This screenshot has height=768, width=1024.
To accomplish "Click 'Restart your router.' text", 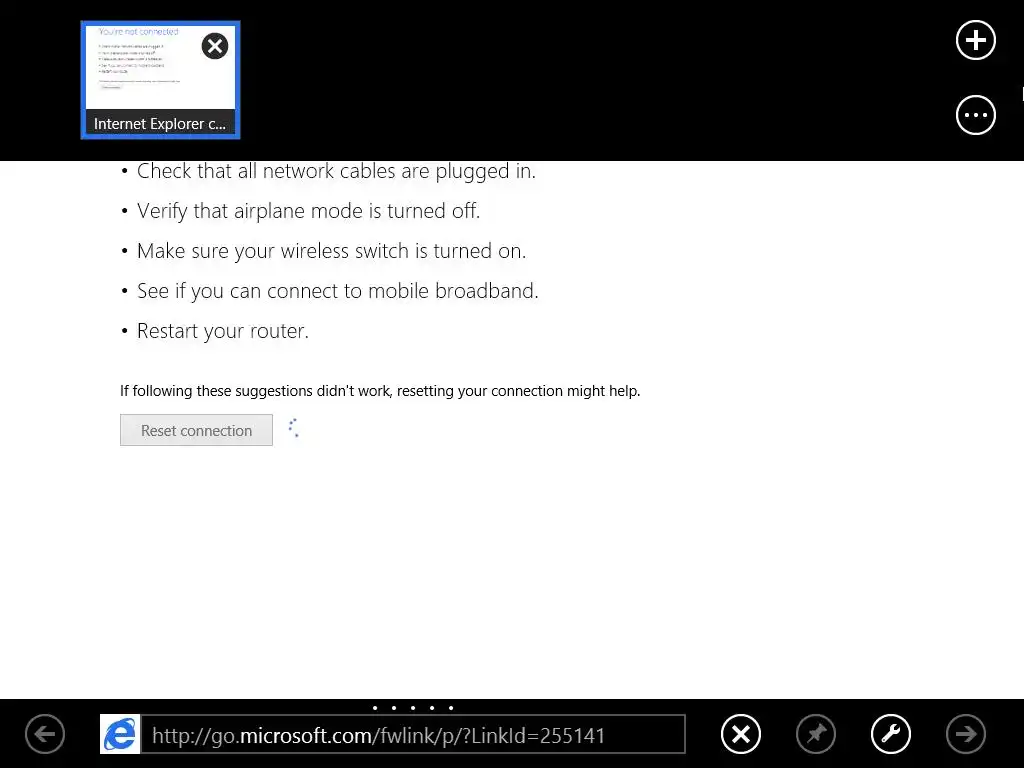I will (223, 331).
